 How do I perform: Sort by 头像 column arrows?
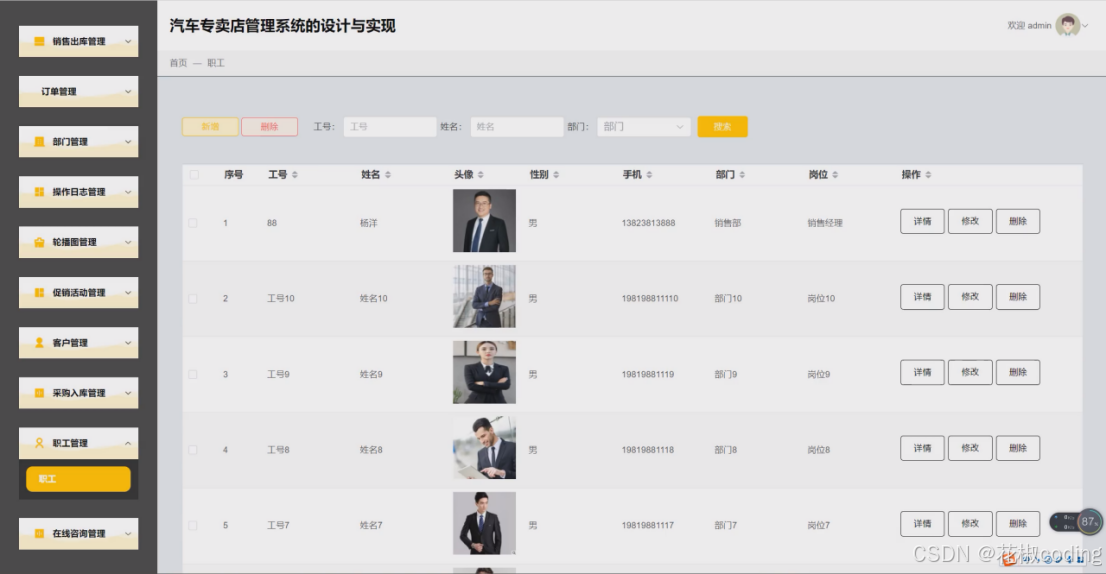click(x=480, y=175)
